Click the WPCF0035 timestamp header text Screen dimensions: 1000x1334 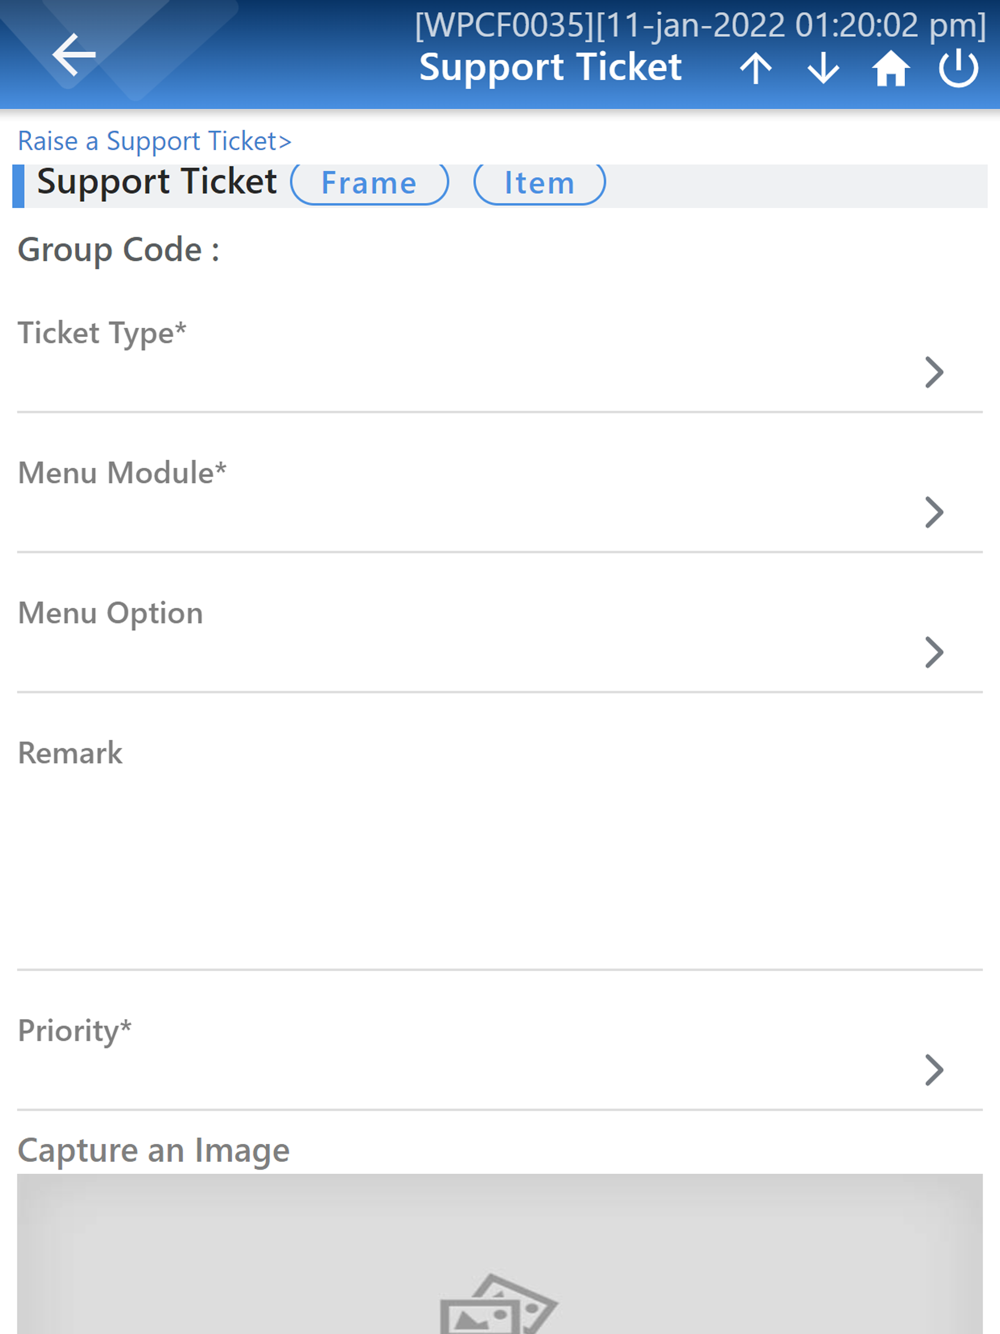tap(700, 25)
